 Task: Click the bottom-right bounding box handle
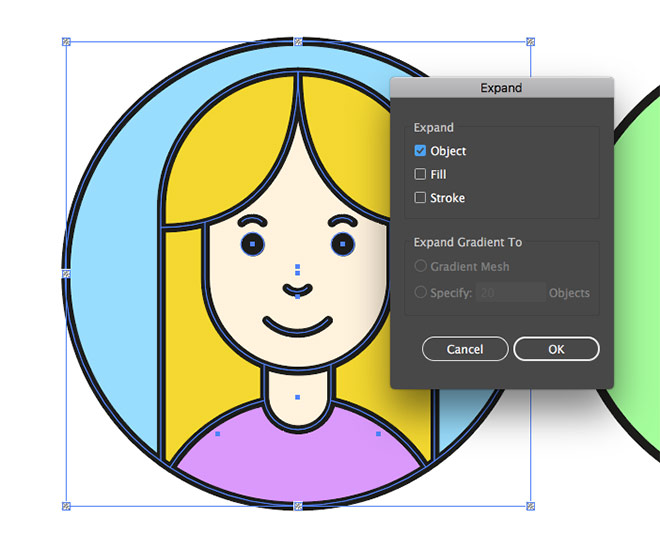click(x=530, y=506)
